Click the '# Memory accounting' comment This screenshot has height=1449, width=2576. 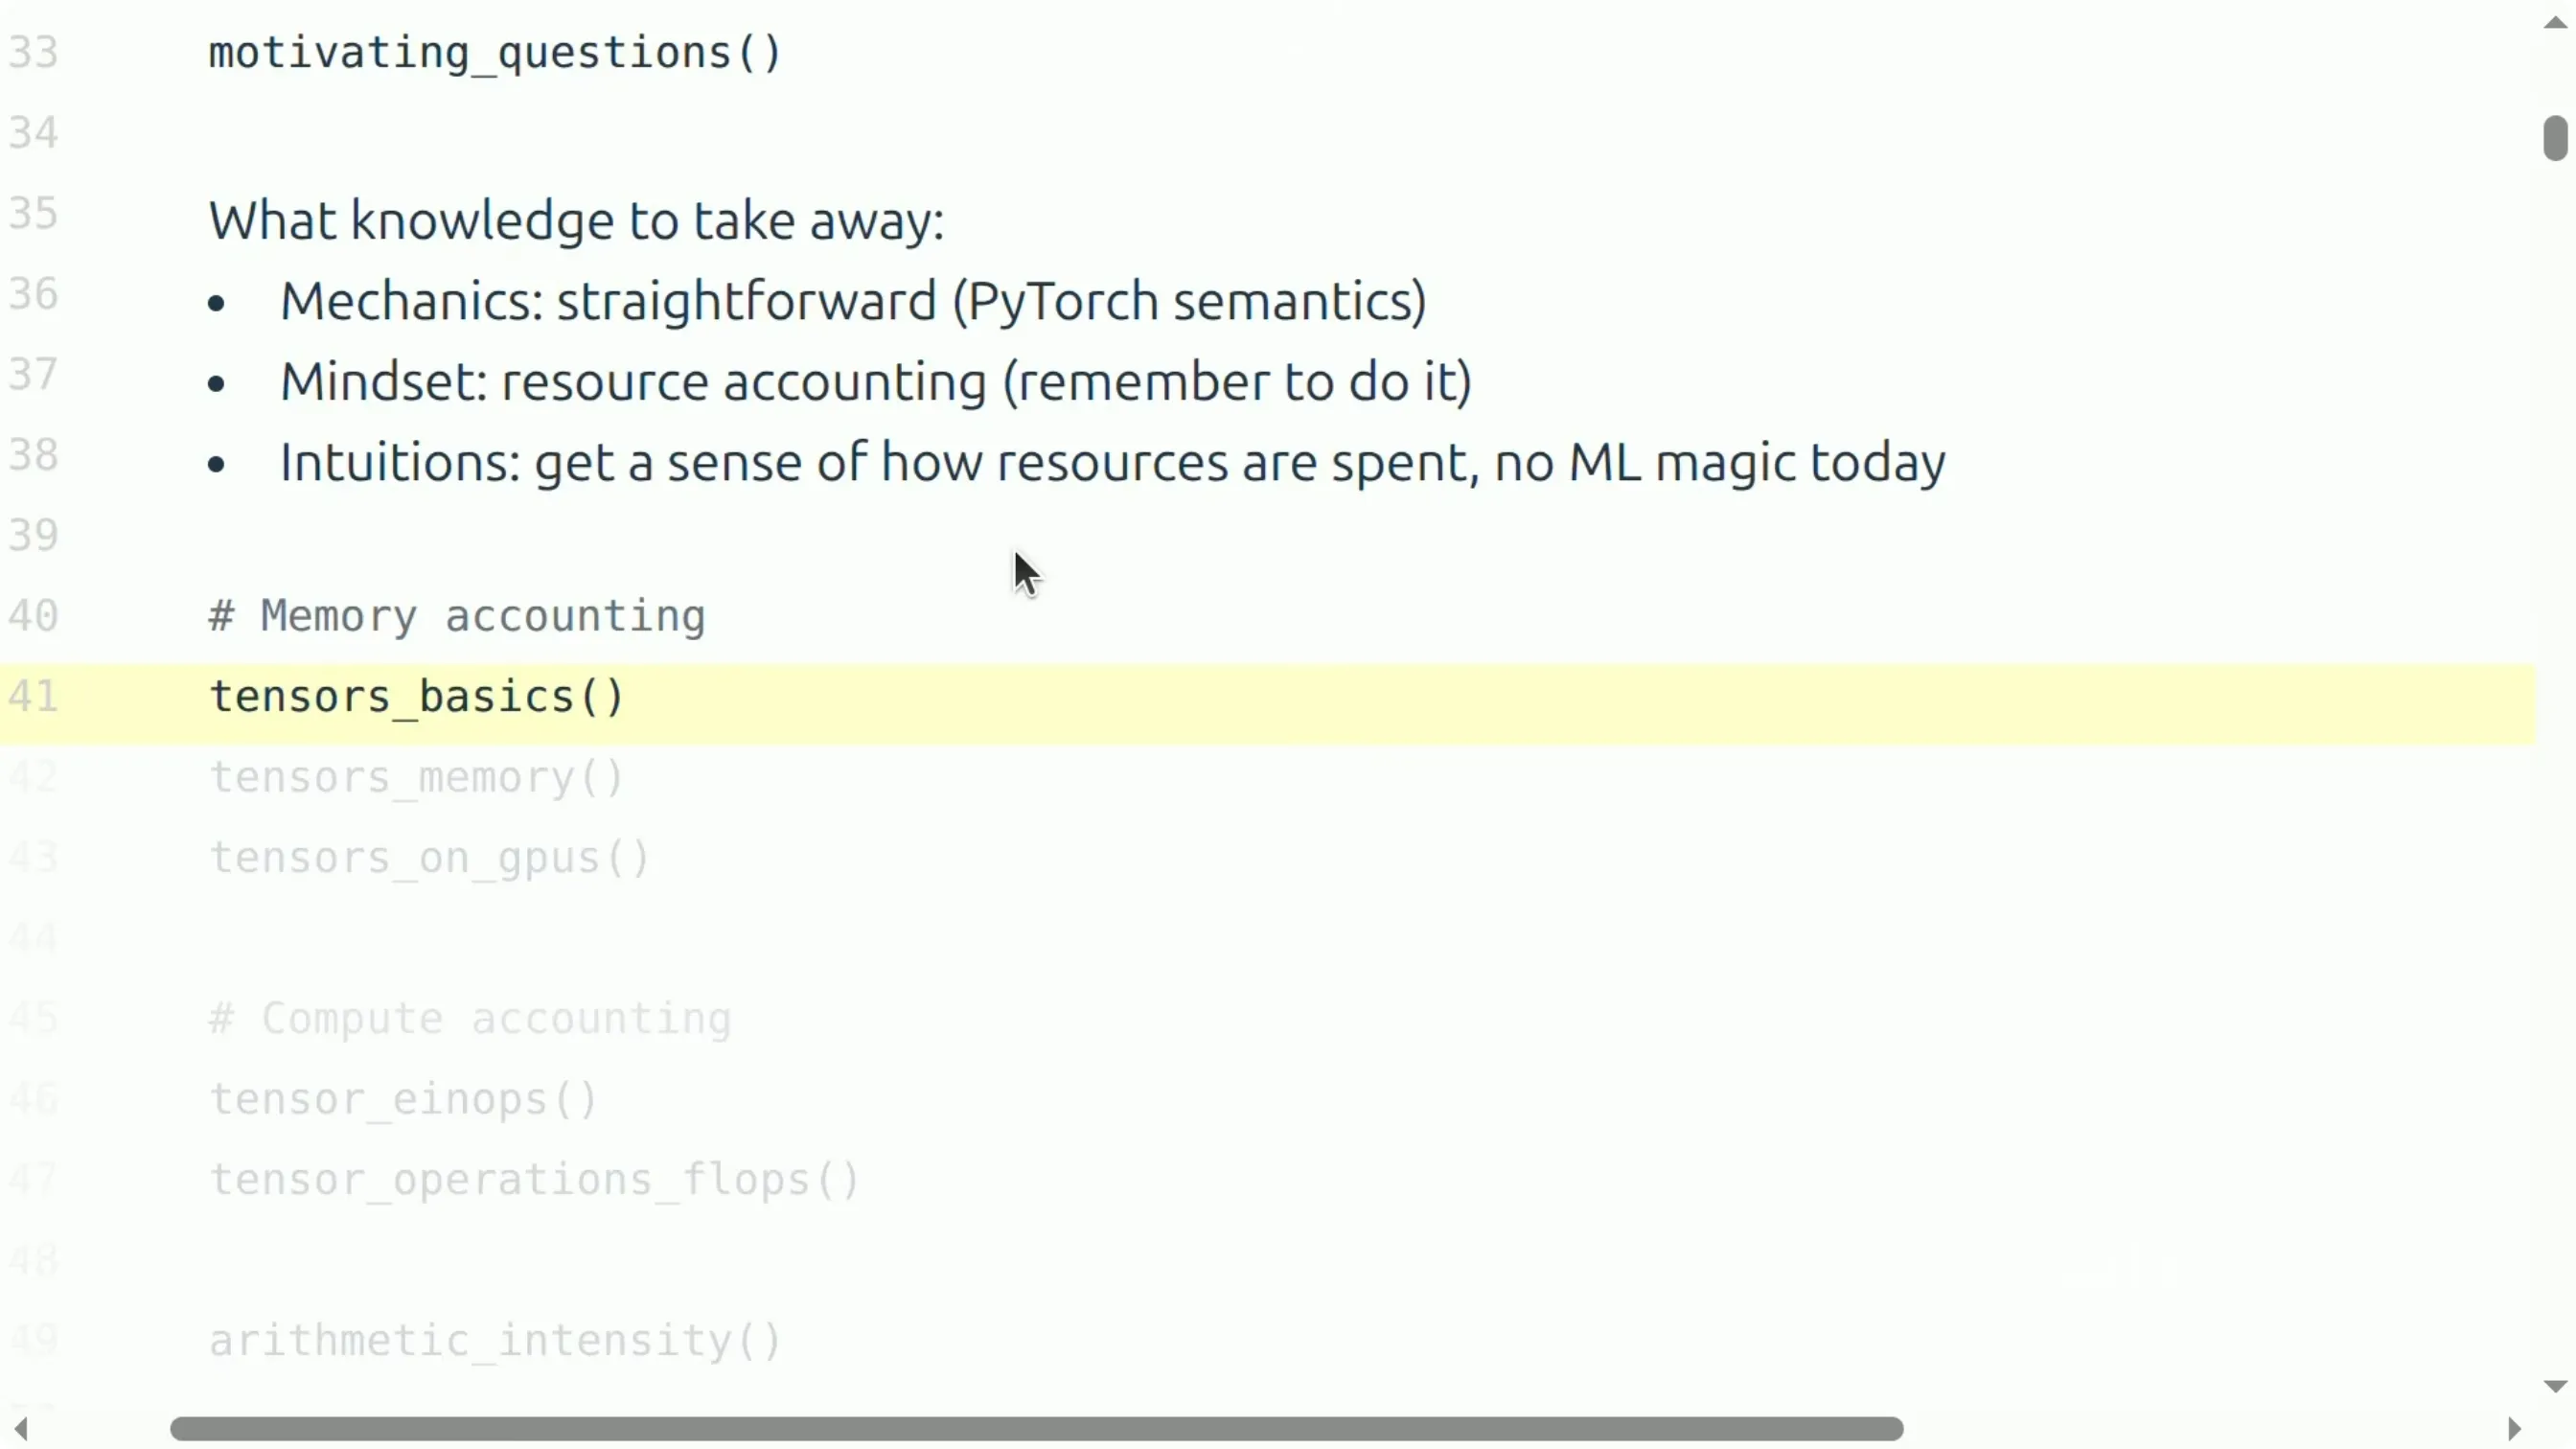tap(457, 616)
